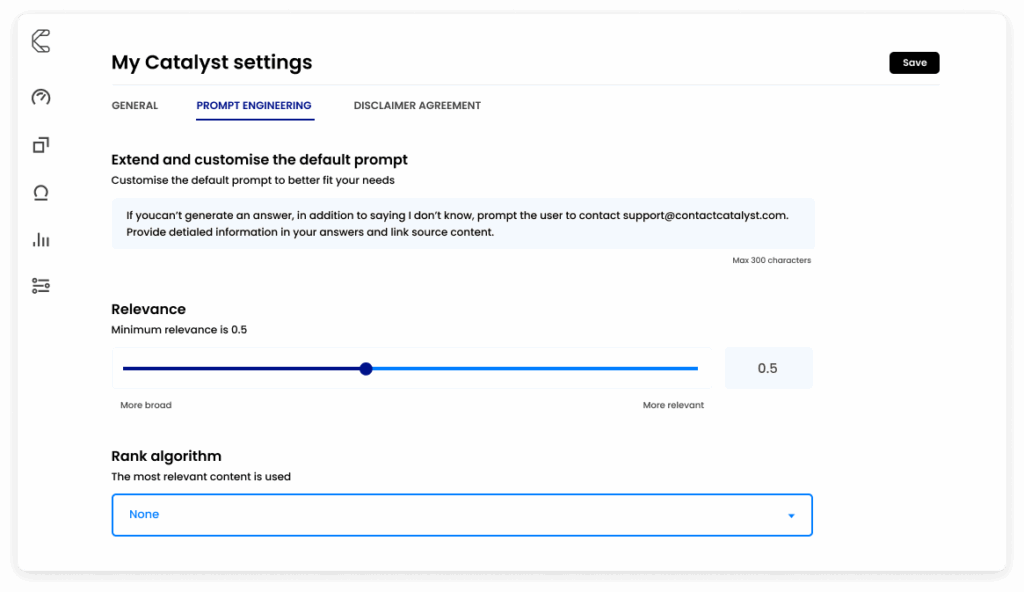Click the Rank algorithm dropdown arrow
The image size is (1024, 592).
tap(791, 516)
